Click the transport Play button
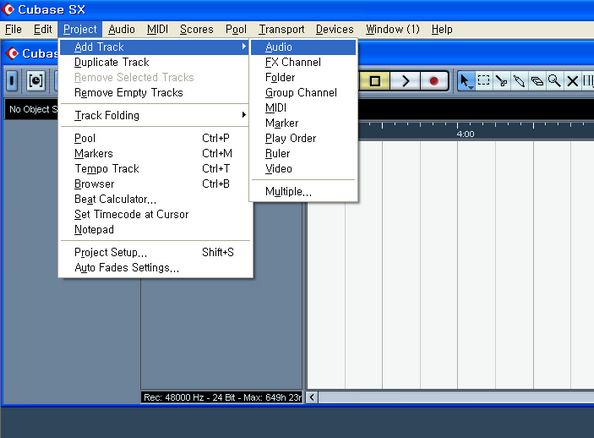The width and height of the screenshot is (594, 438). point(405,81)
